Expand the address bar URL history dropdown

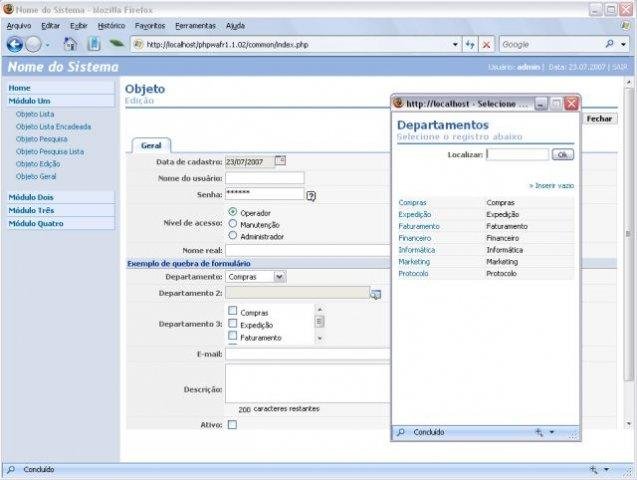[x=455, y=45]
